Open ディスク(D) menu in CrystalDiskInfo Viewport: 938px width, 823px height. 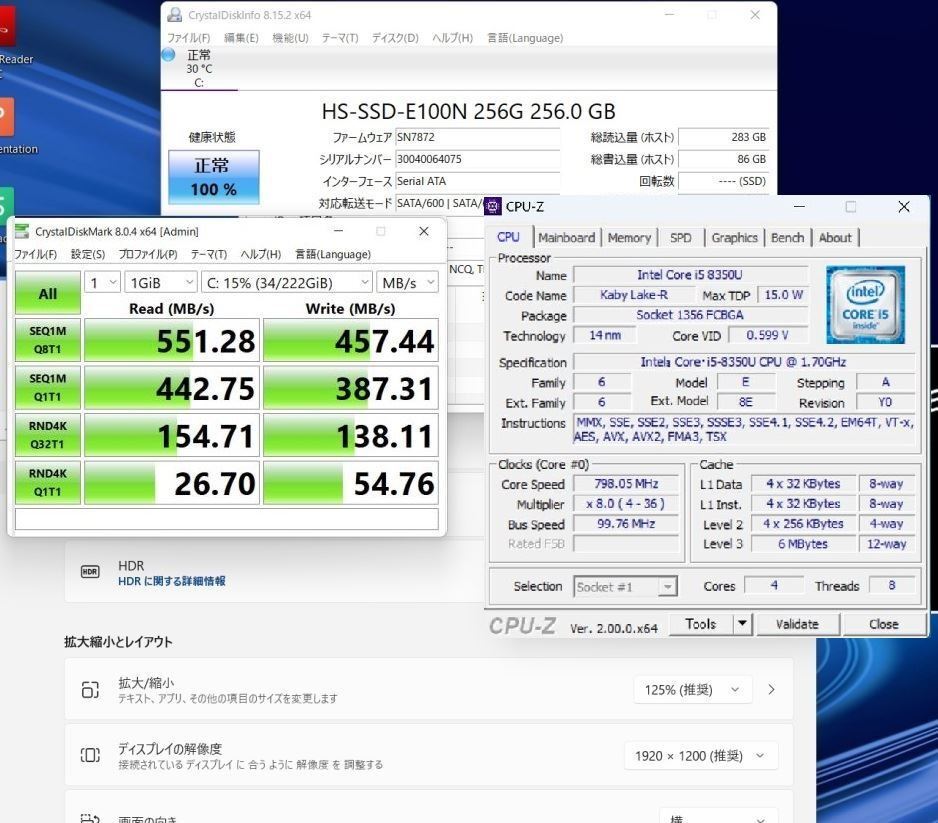click(395, 38)
